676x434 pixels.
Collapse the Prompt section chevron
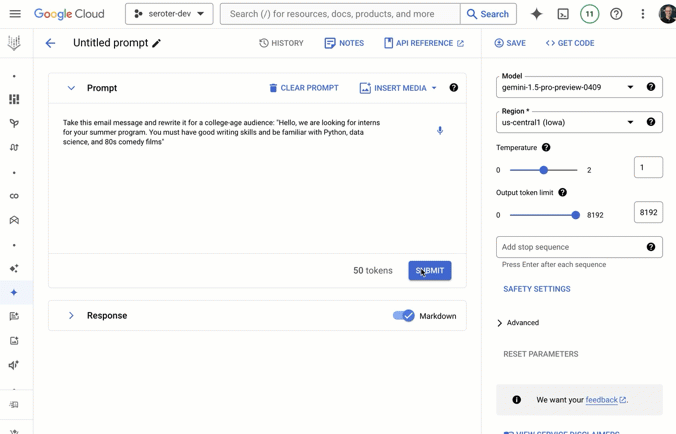[x=71, y=88]
